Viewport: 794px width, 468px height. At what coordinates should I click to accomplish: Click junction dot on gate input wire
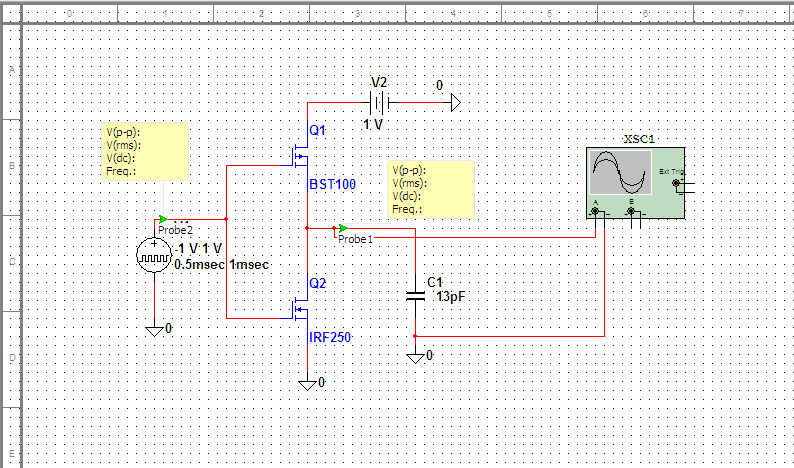point(226,219)
